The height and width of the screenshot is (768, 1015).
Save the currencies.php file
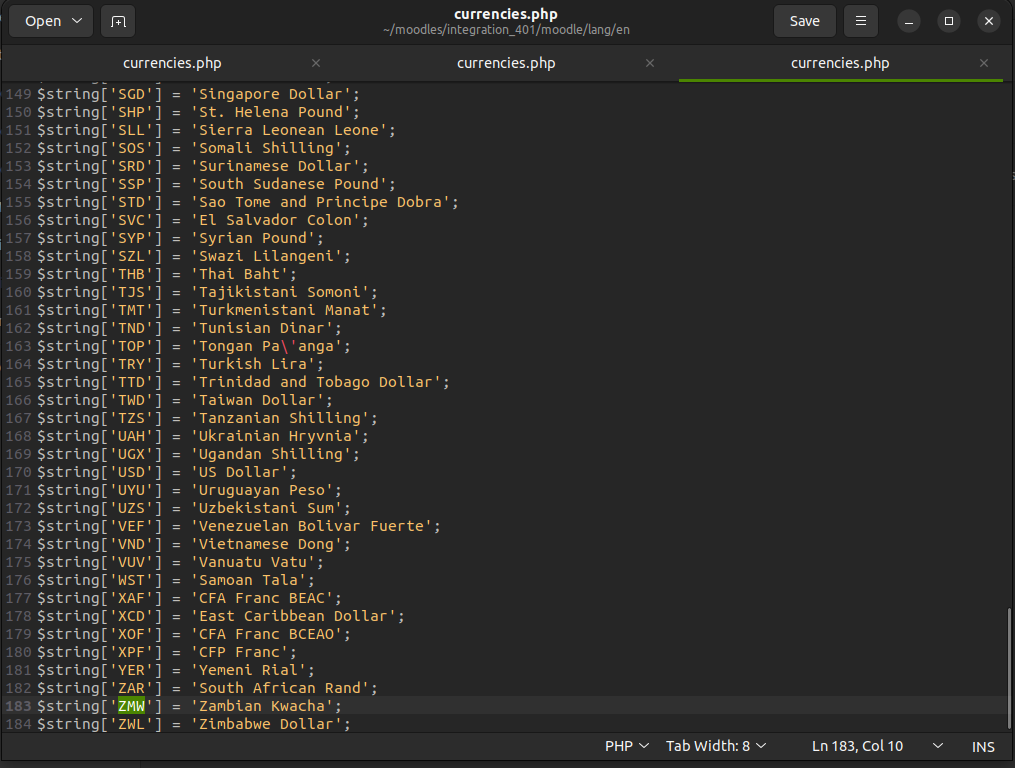[805, 21]
